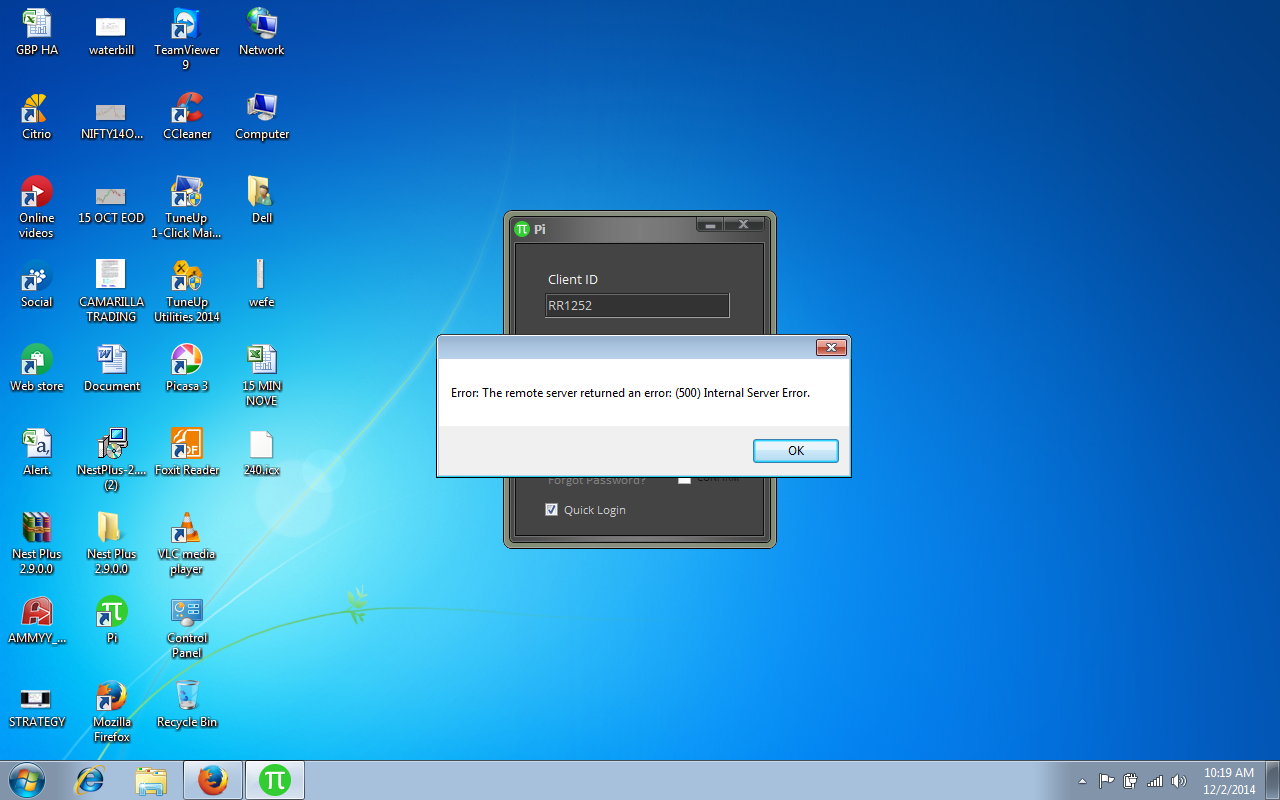The height and width of the screenshot is (800, 1280).
Task: Open the volume speaker tray icon
Action: [1179, 781]
